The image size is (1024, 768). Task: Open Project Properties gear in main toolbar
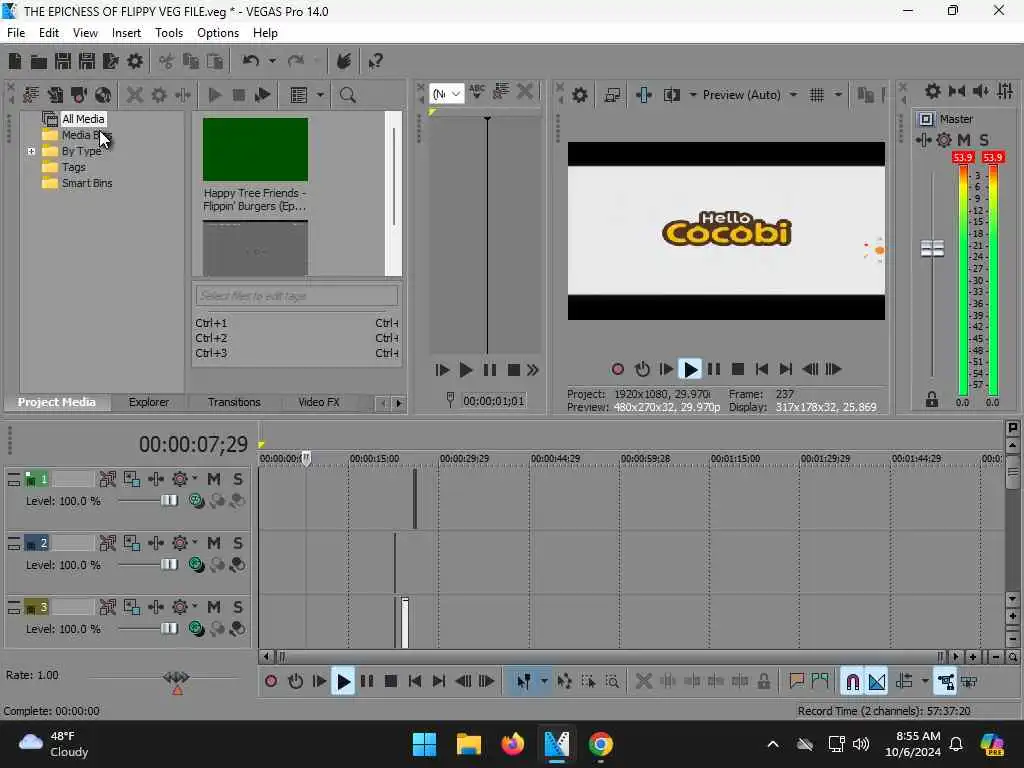135,61
